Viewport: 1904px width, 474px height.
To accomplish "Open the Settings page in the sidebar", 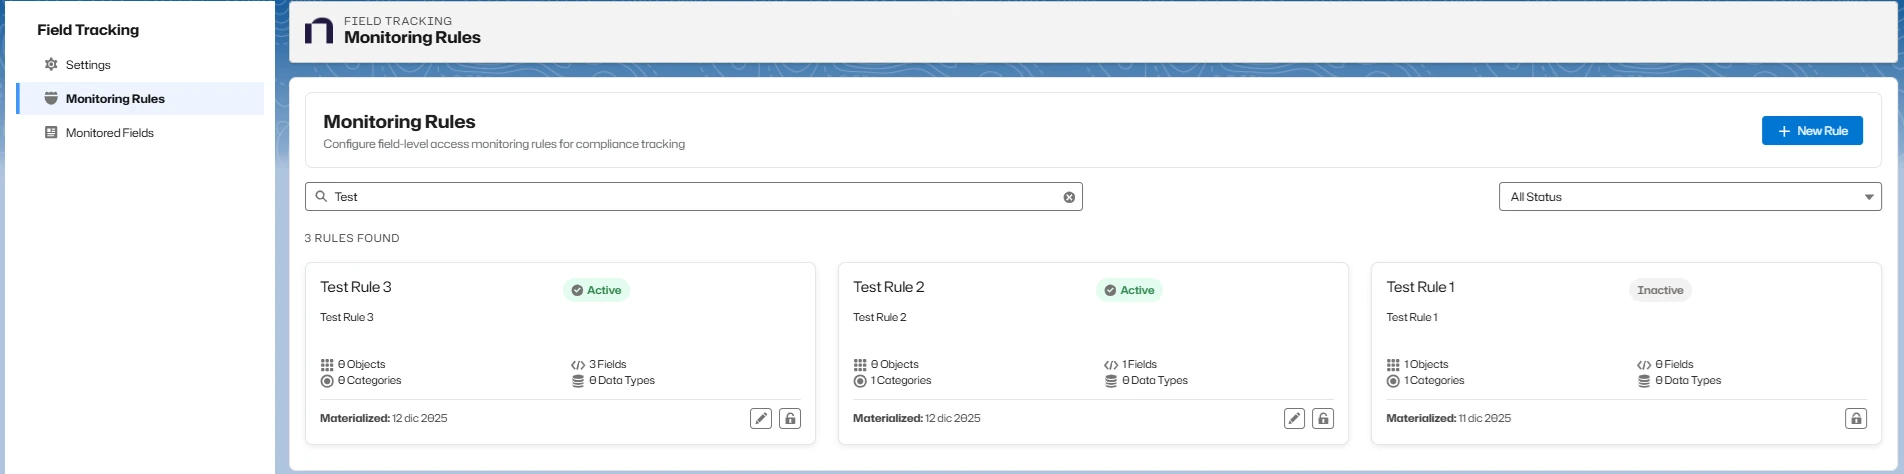I will coord(88,65).
